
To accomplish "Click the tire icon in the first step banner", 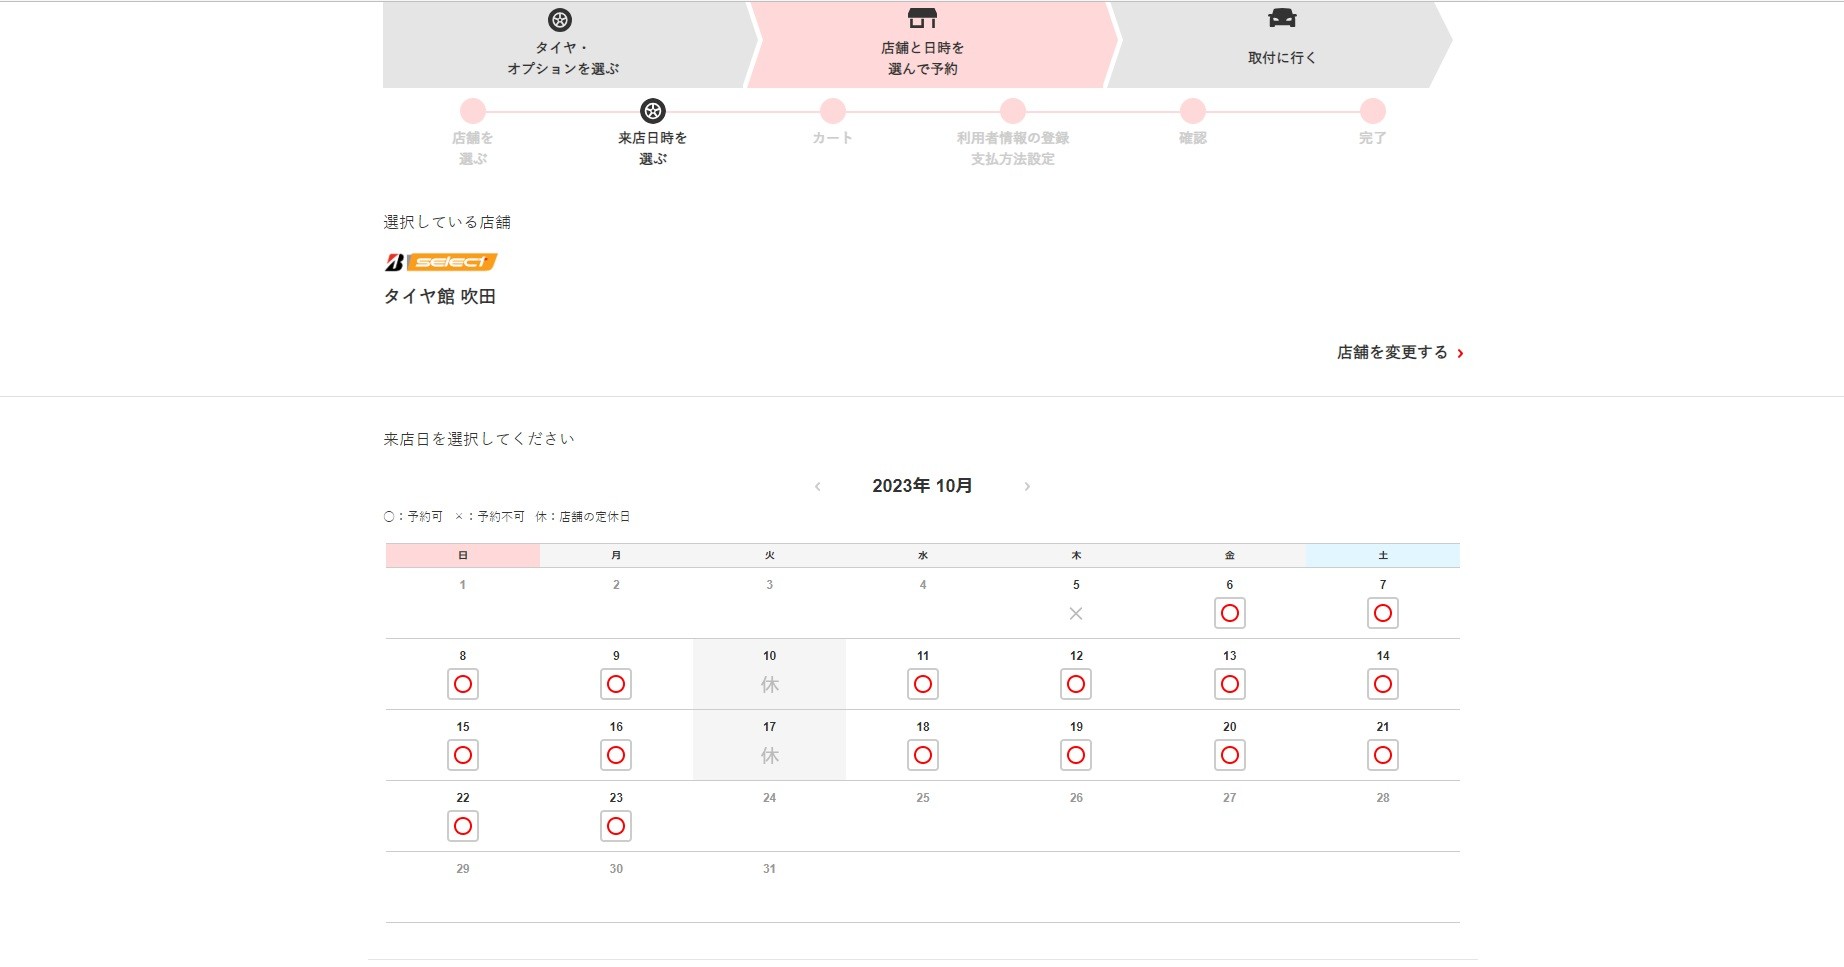I will pyautogui.click(x=560, y=20).
